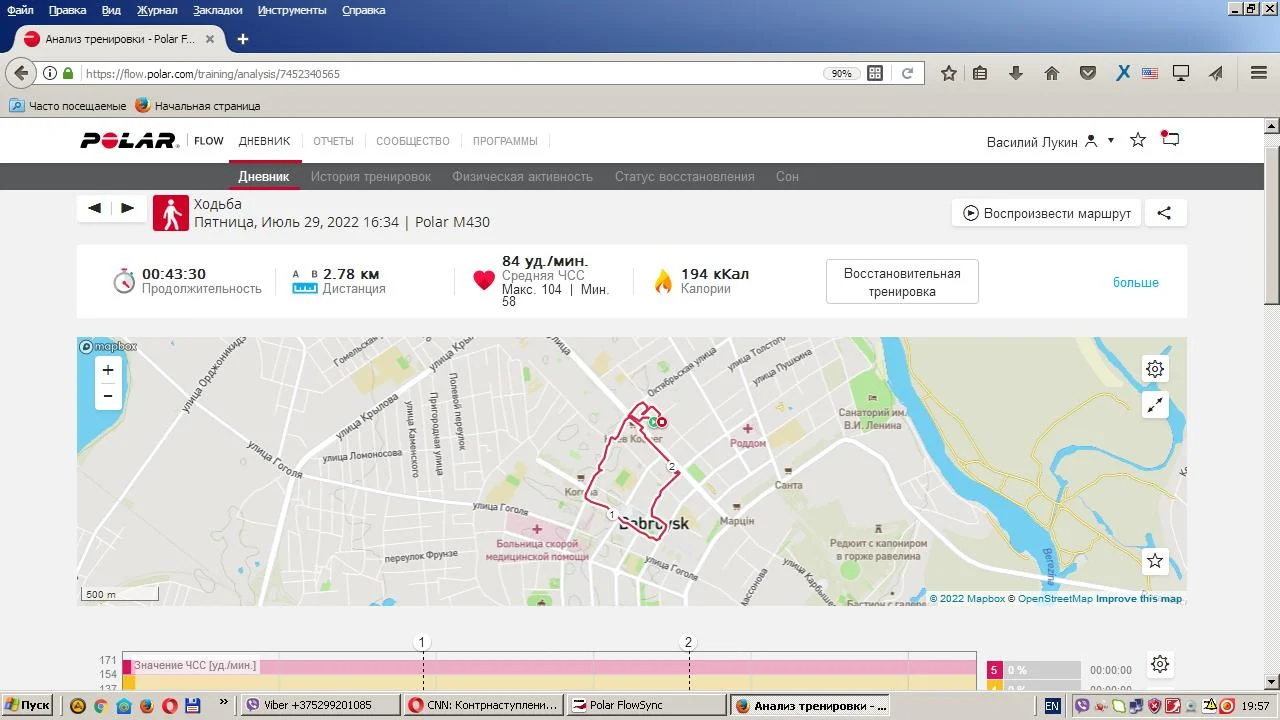Click the star icon on the map
This screenshot has width=1280, height=720.
tap(1155, 561)
